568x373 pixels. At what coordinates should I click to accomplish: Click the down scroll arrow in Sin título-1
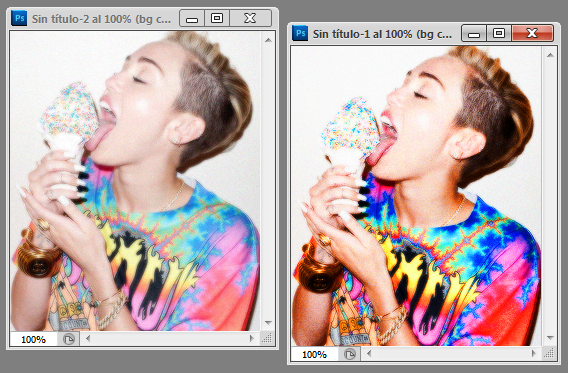click(x=550, y=338)
